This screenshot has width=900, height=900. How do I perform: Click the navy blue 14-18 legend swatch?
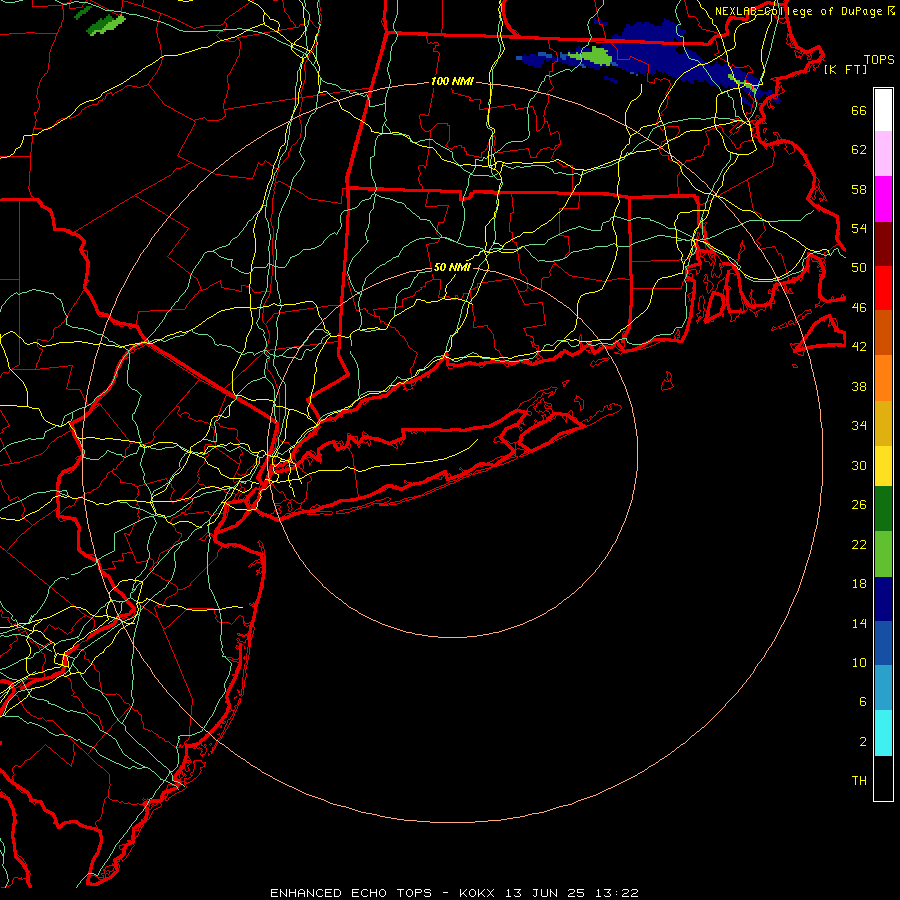tap(883, 599)
